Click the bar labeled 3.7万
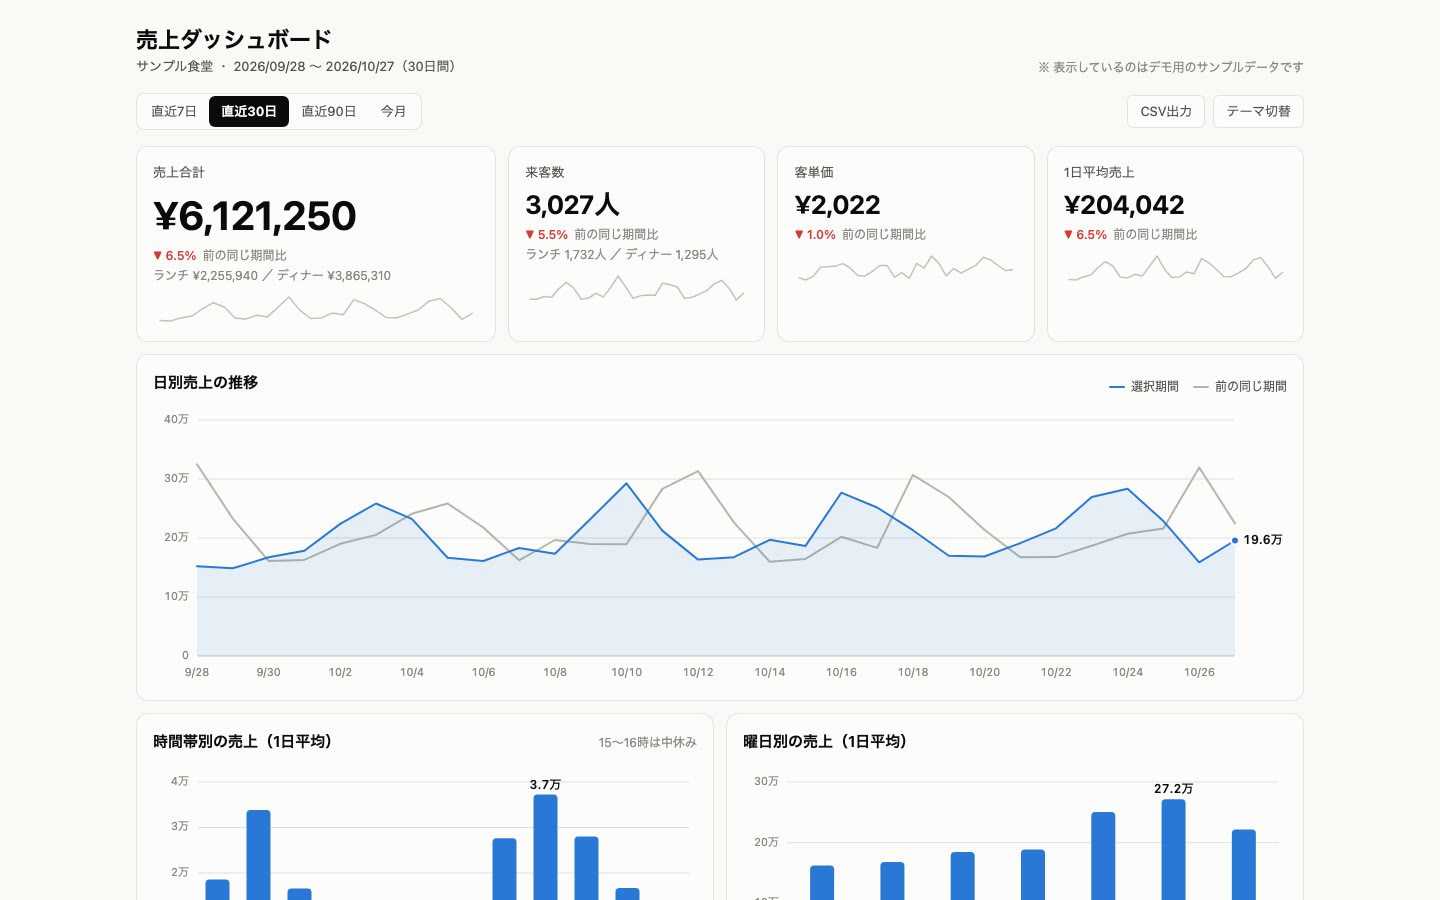This screenshot has width=1440, height=900. 545,847
